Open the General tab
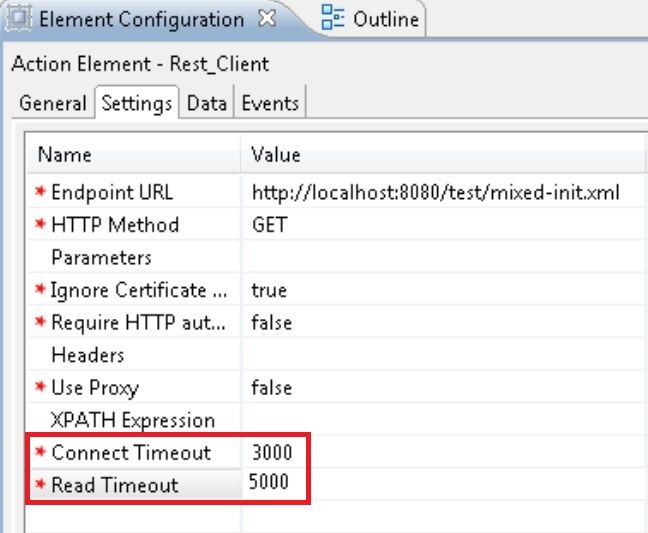This screenshot has height=533, width=648. point(53,103)
